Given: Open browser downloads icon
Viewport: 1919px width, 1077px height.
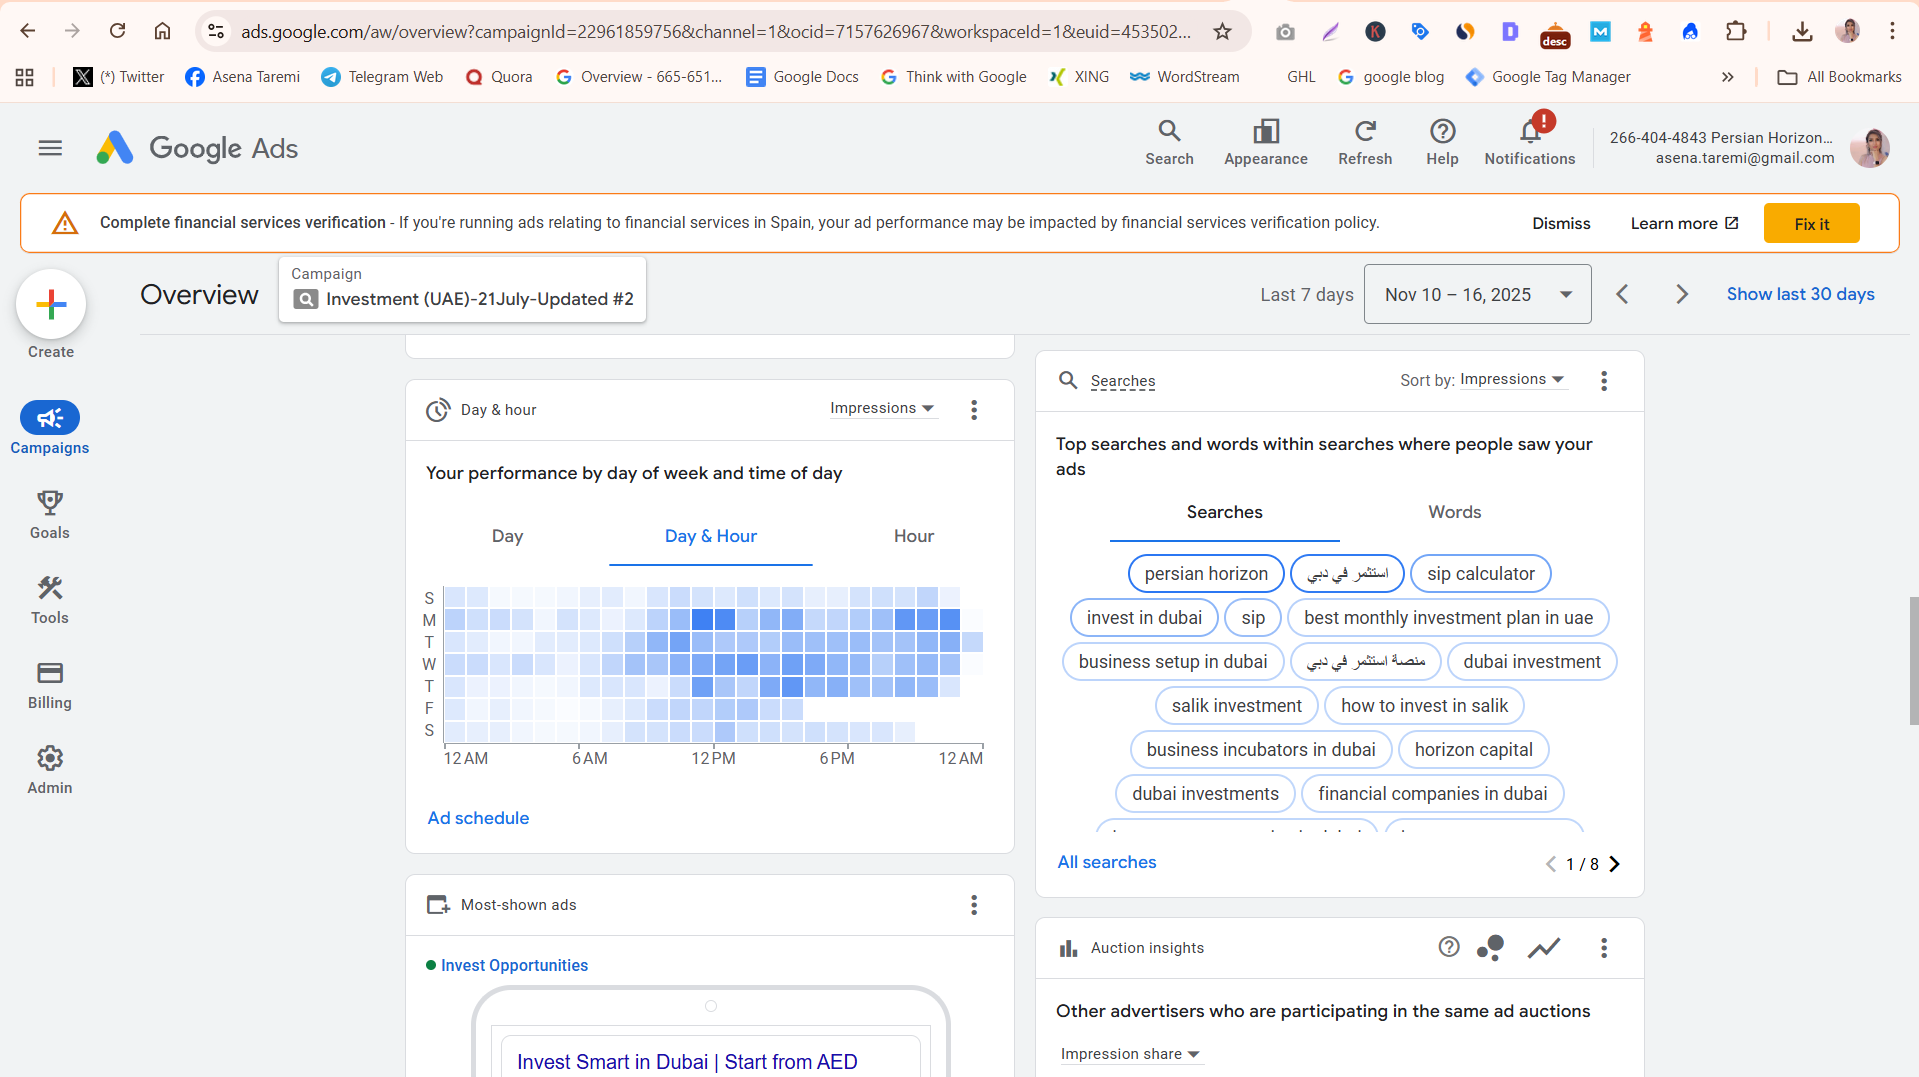Looking at the screenshot, I should pos(1802,31).
